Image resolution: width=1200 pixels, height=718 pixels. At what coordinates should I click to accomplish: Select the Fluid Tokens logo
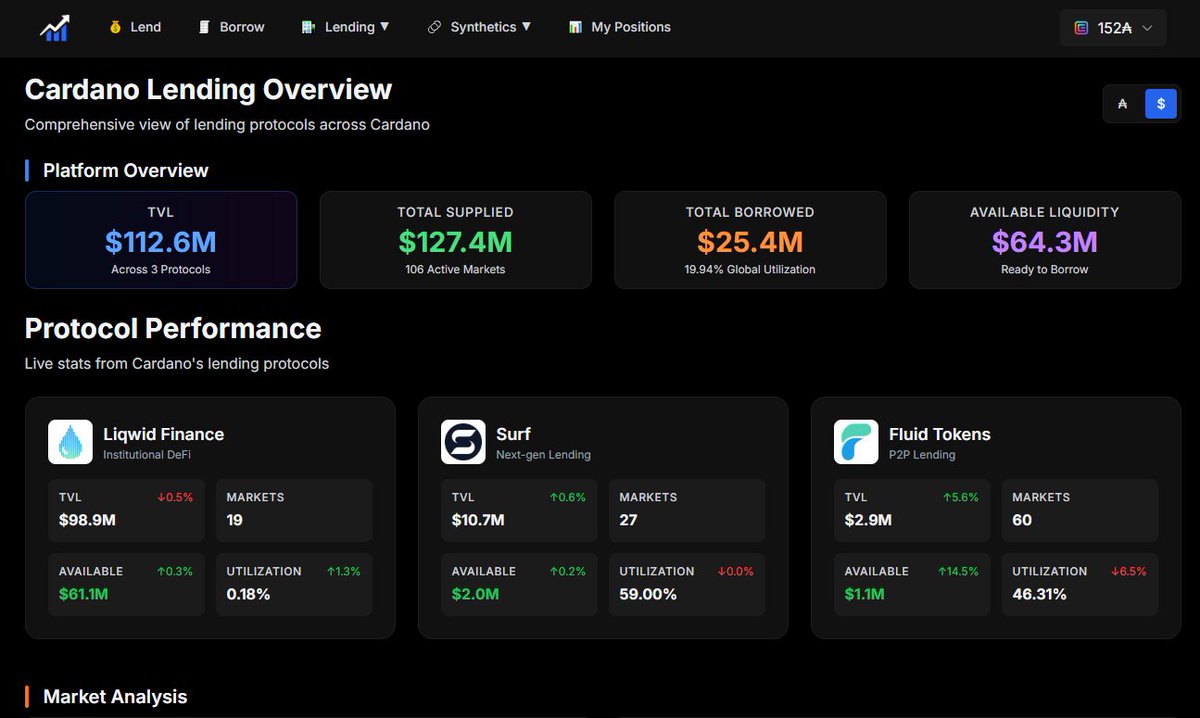(855, 441)
